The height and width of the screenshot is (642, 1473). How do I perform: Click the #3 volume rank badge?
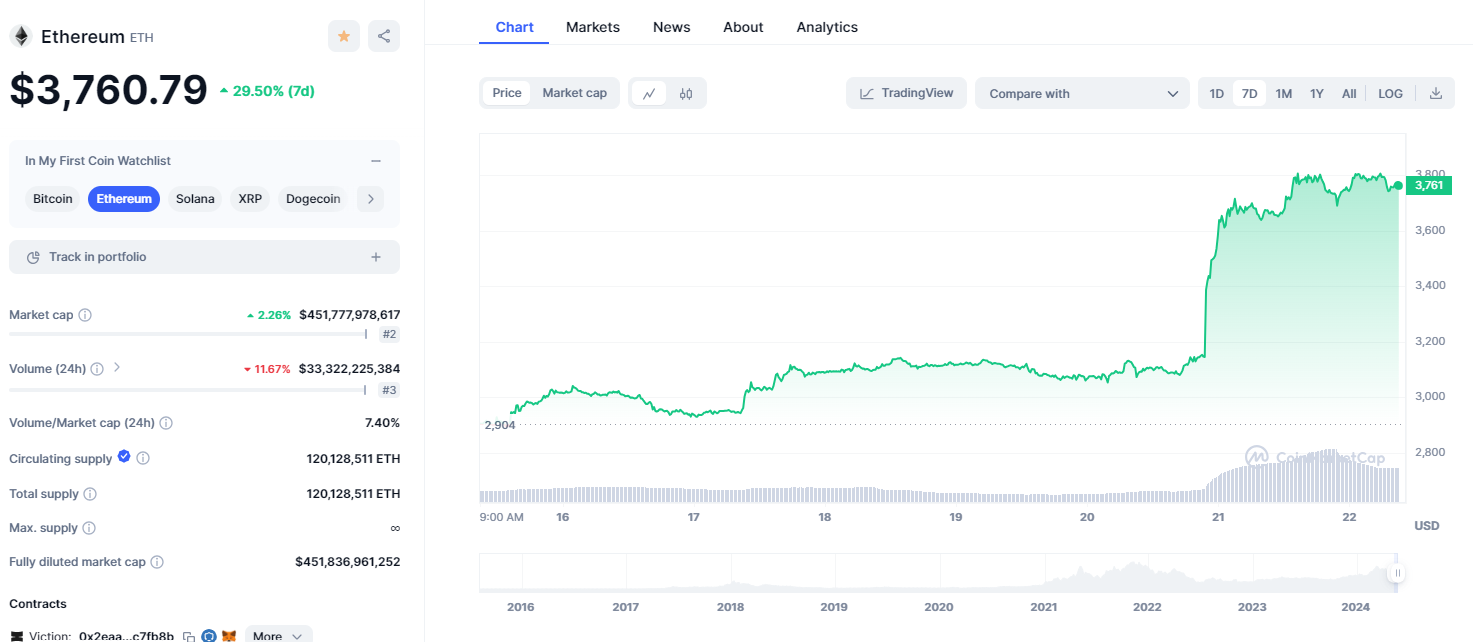[389, 390]
